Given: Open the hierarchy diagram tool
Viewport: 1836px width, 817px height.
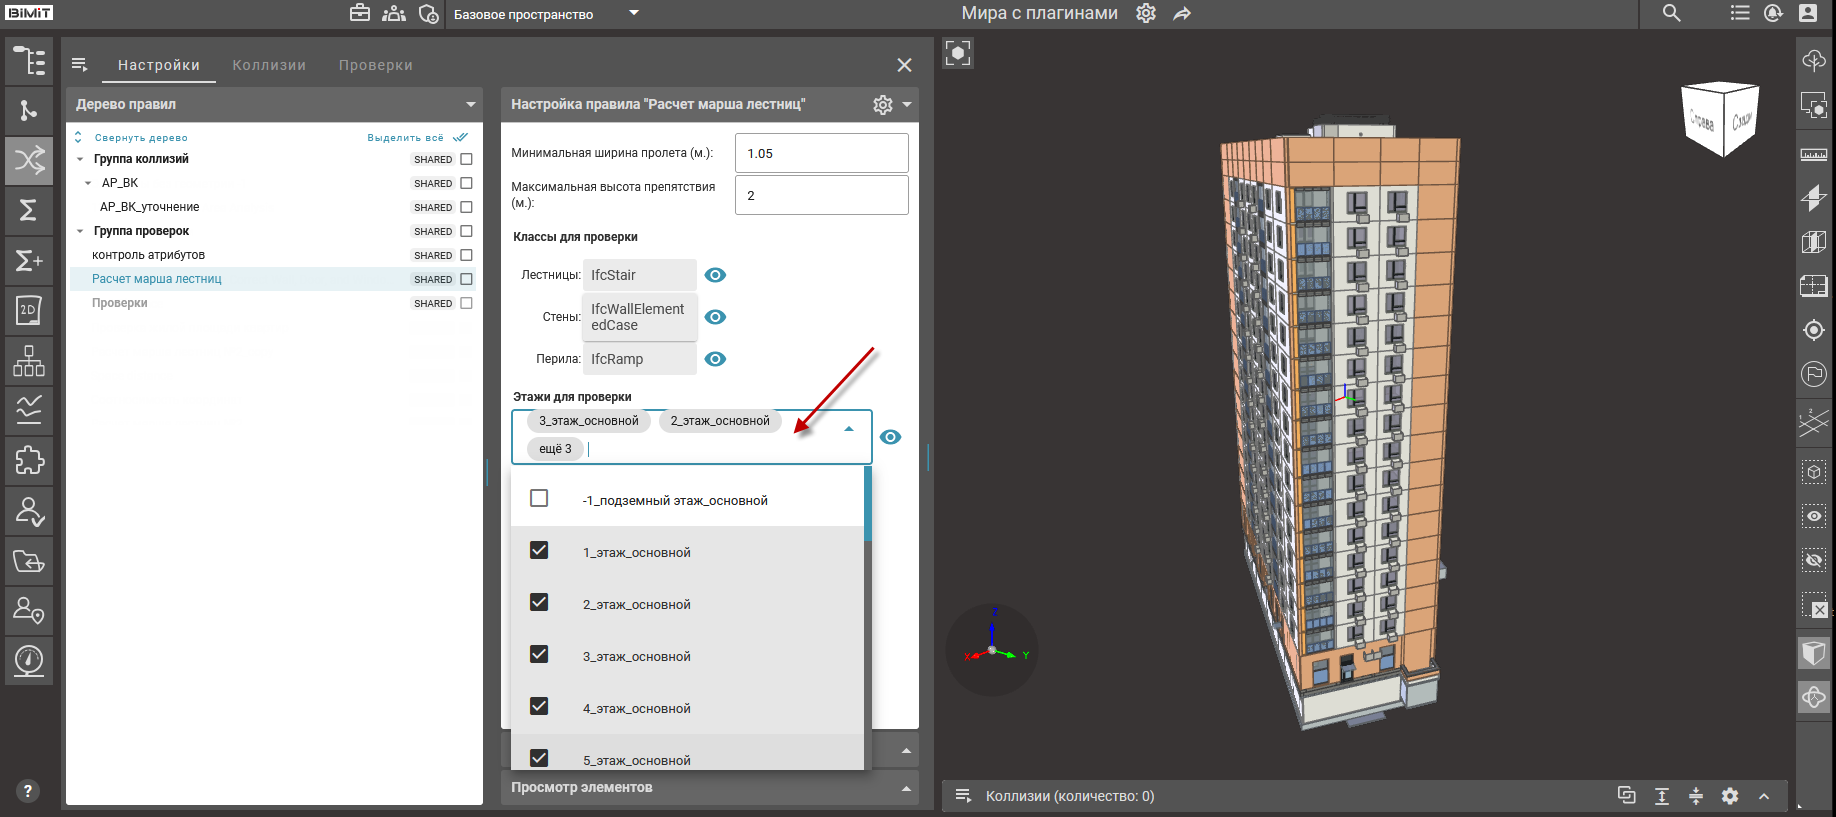Looking at the screenshot, I should [29, 360].
